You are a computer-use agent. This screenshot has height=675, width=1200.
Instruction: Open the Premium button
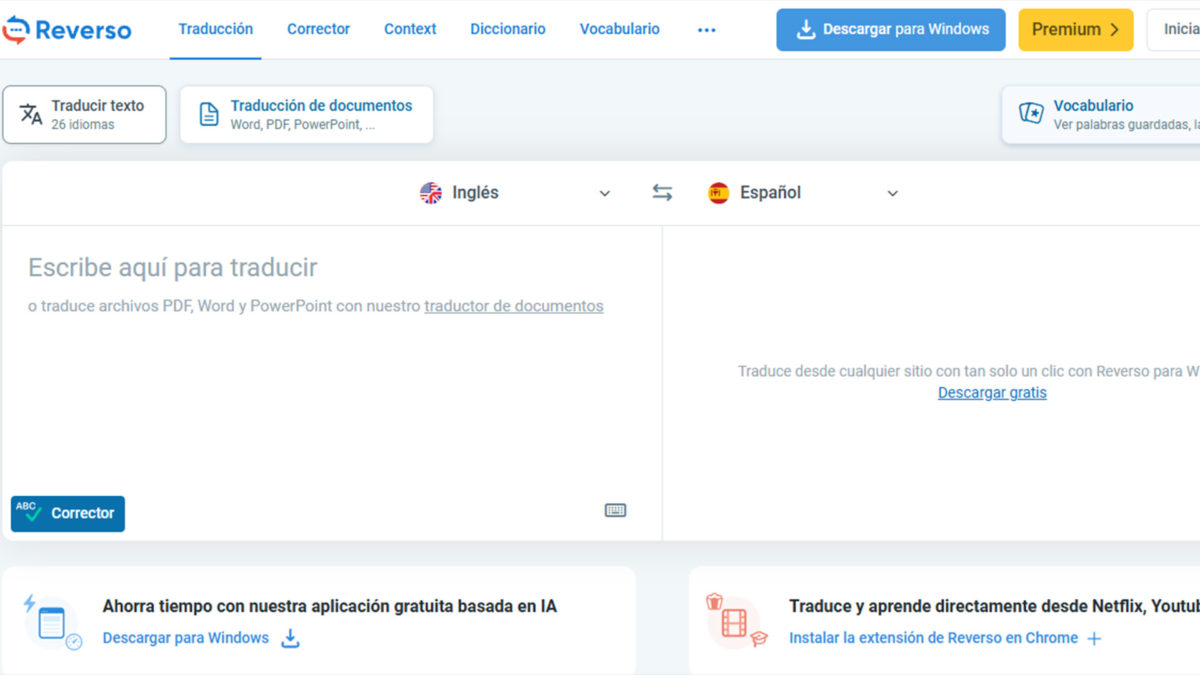1076,30
